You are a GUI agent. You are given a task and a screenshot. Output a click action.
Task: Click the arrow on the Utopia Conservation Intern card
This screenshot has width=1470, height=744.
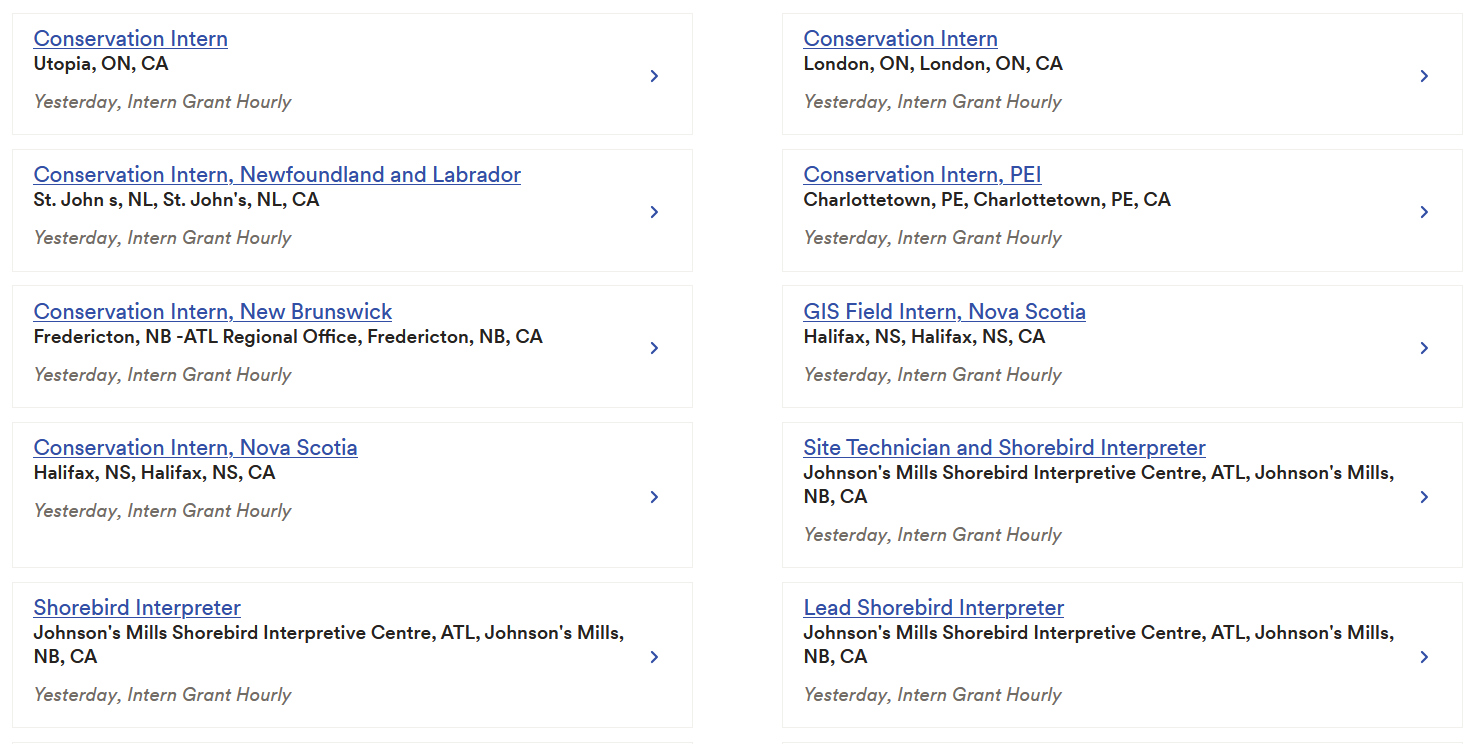pyautogui.click(x=654, y=76)
